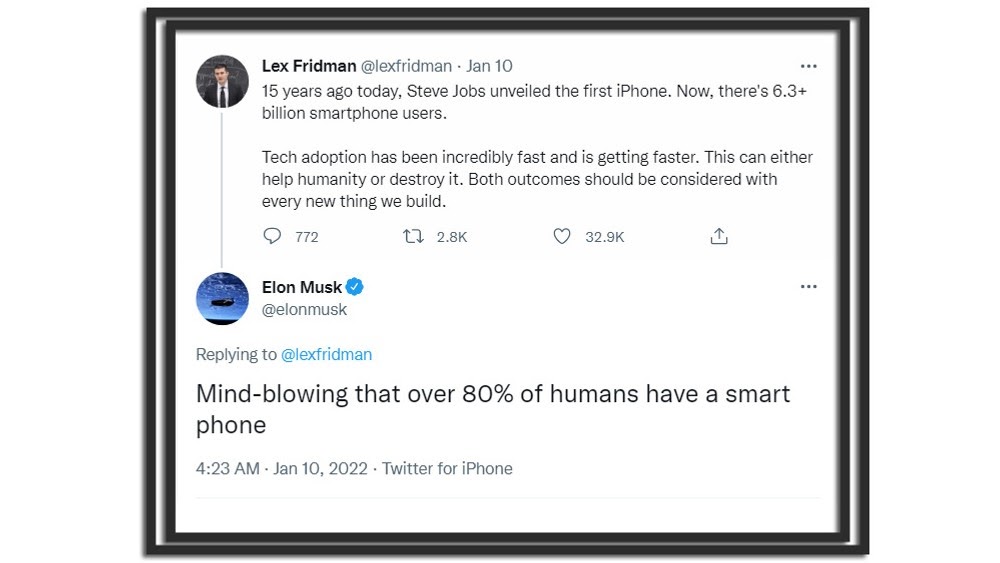Click the Elon Musk display name

[302, 287]
